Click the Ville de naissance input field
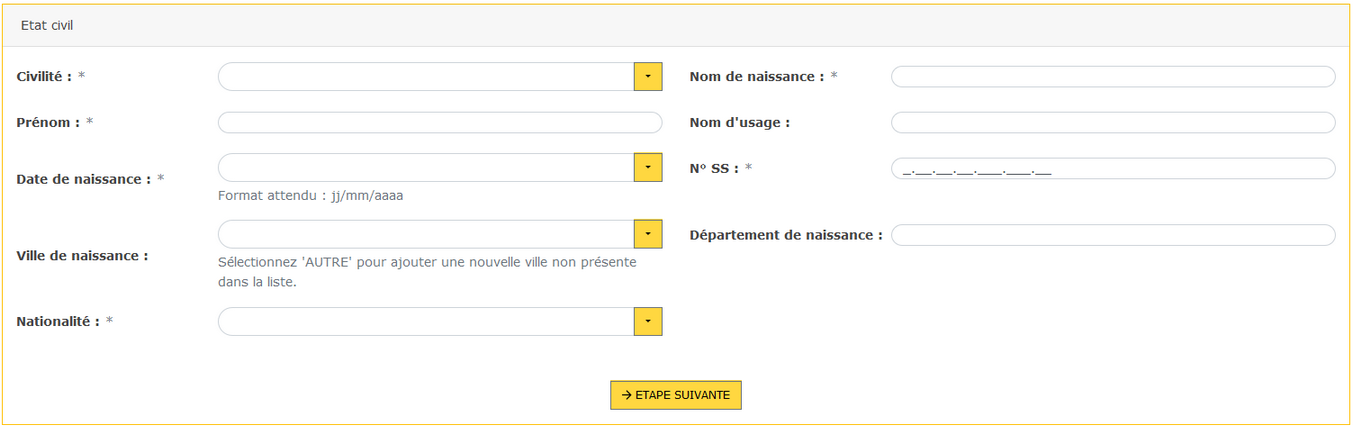Screen dimensions: 1353x426 point(426,234)
